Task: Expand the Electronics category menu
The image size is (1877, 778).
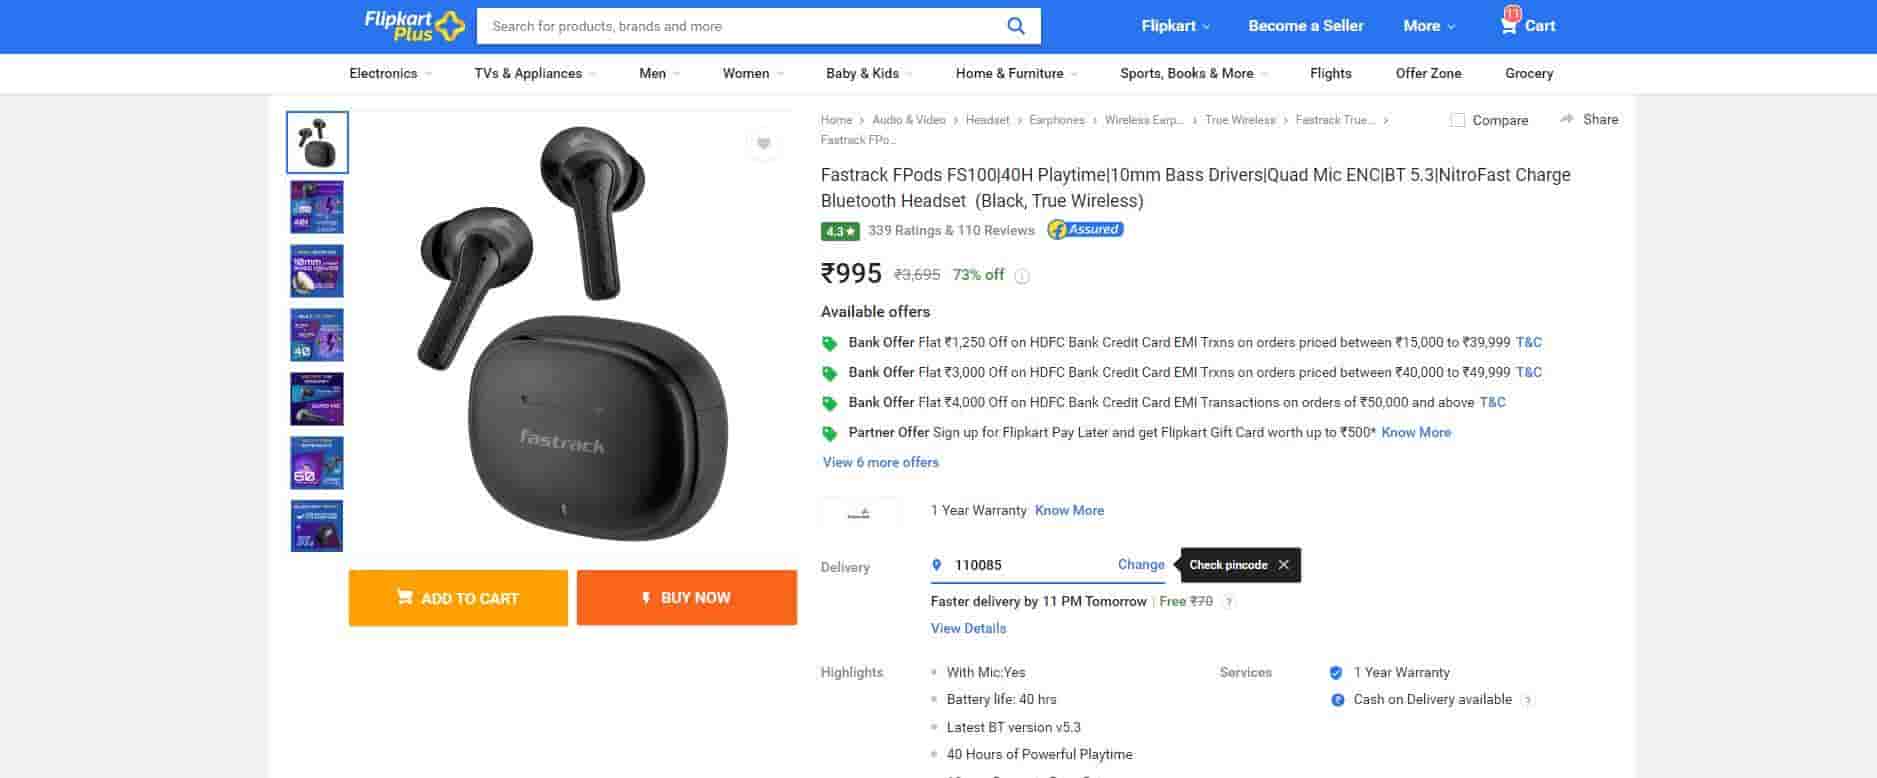Action: pos(390,74)
